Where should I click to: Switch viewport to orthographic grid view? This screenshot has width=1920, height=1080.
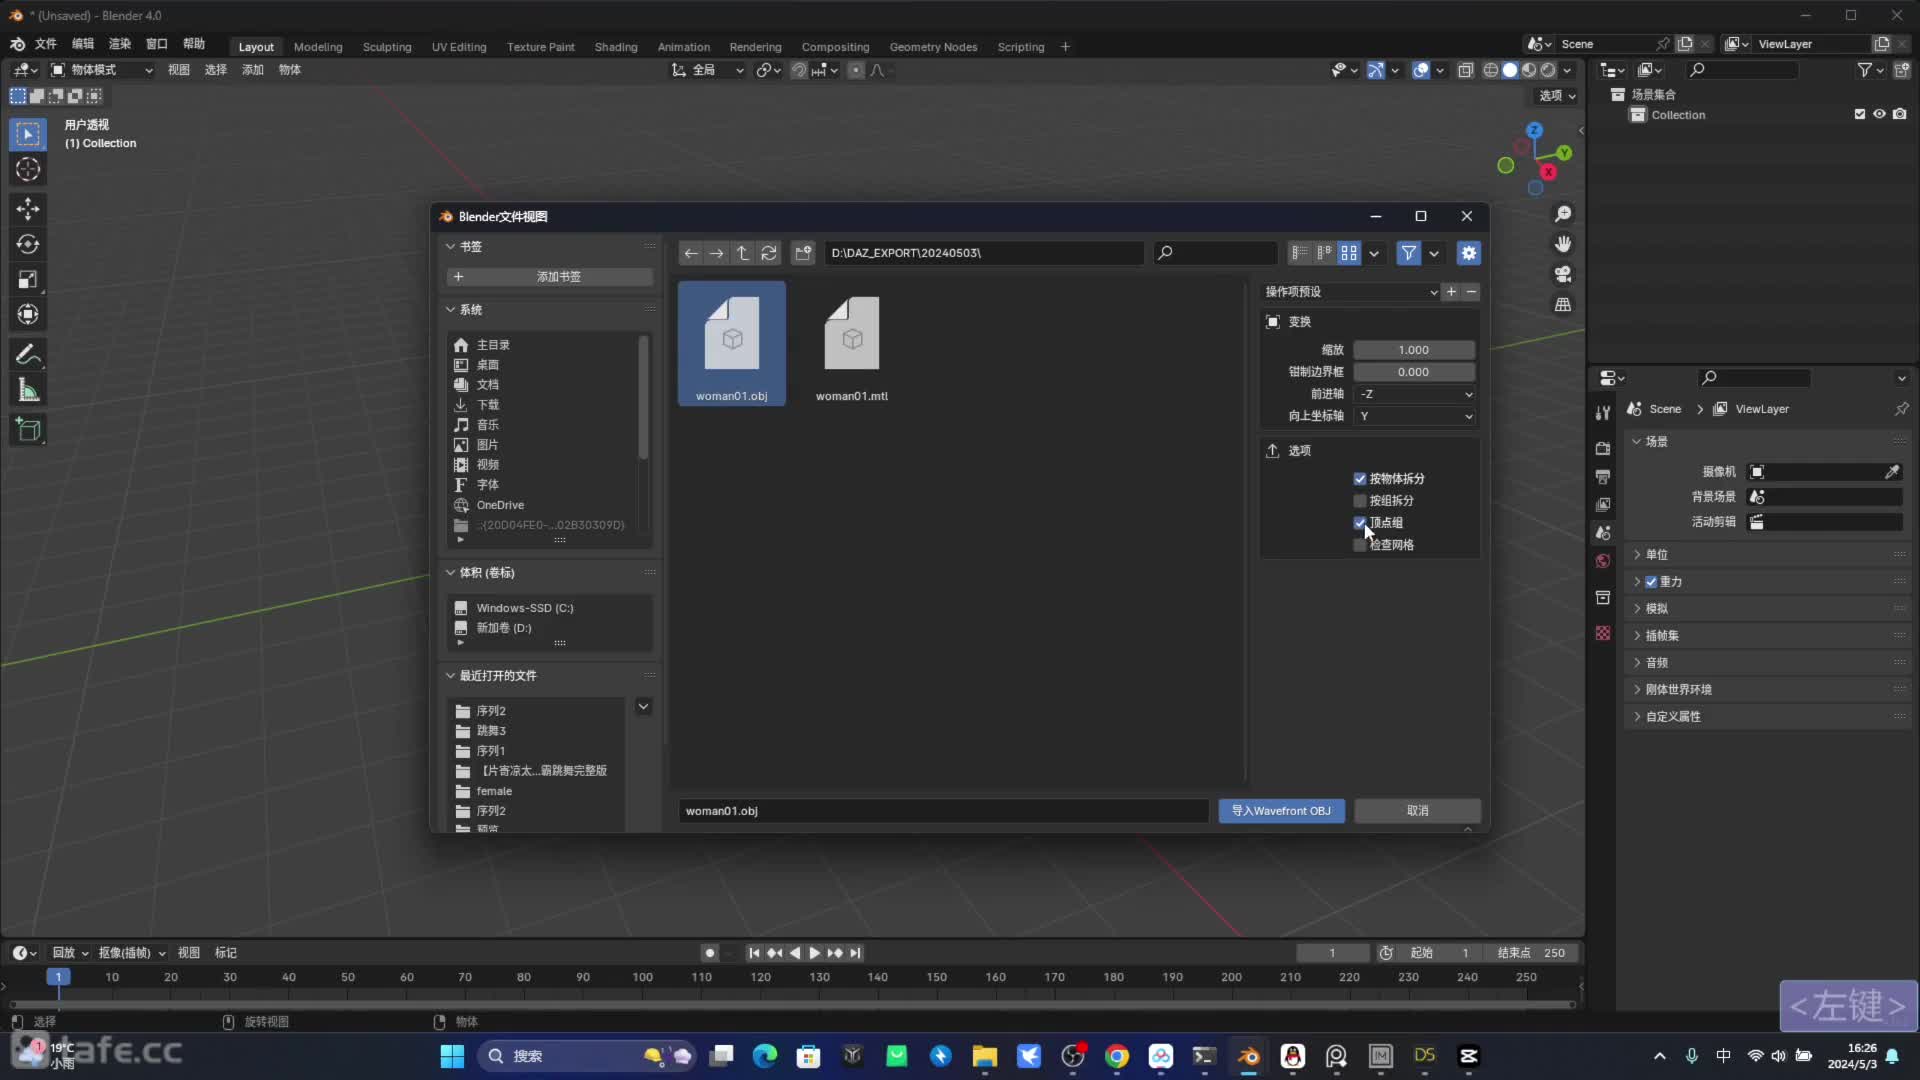coord(1563,304)
